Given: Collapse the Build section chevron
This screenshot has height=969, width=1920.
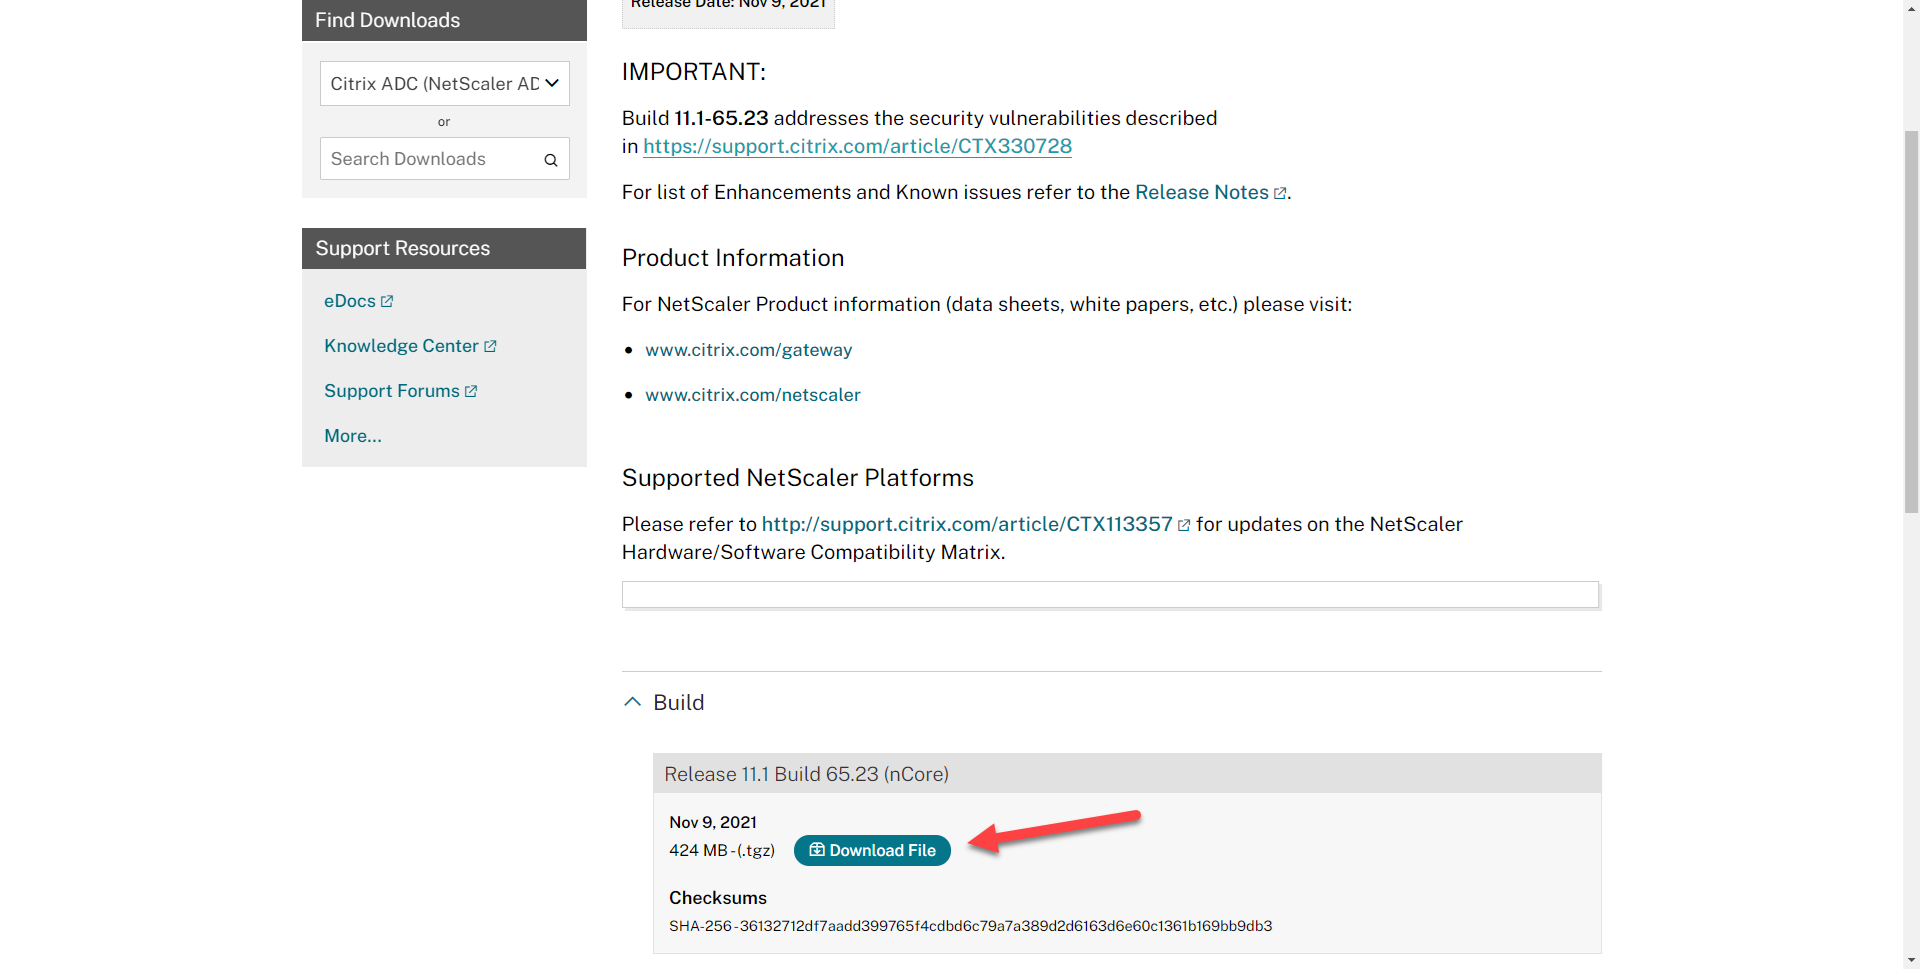Looking at the screenshot, I should click(x=632, y=702).
